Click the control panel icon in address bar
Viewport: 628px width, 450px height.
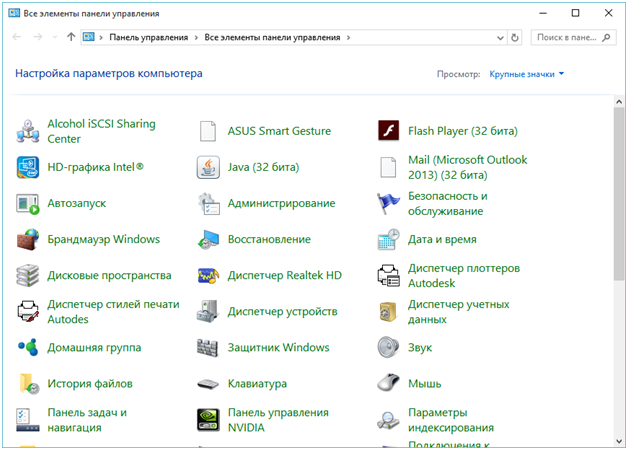(89, 37)
